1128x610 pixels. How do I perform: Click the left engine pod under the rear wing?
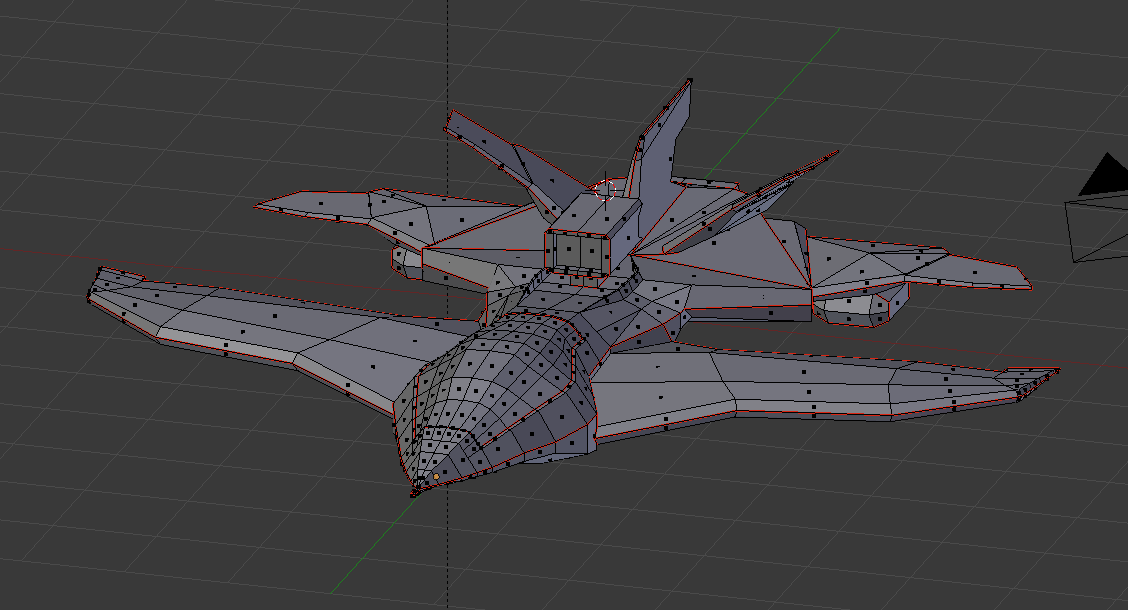pos(406,262)
